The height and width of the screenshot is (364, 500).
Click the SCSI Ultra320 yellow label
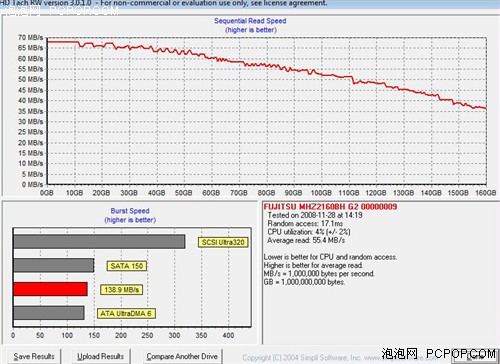(223, 242)
